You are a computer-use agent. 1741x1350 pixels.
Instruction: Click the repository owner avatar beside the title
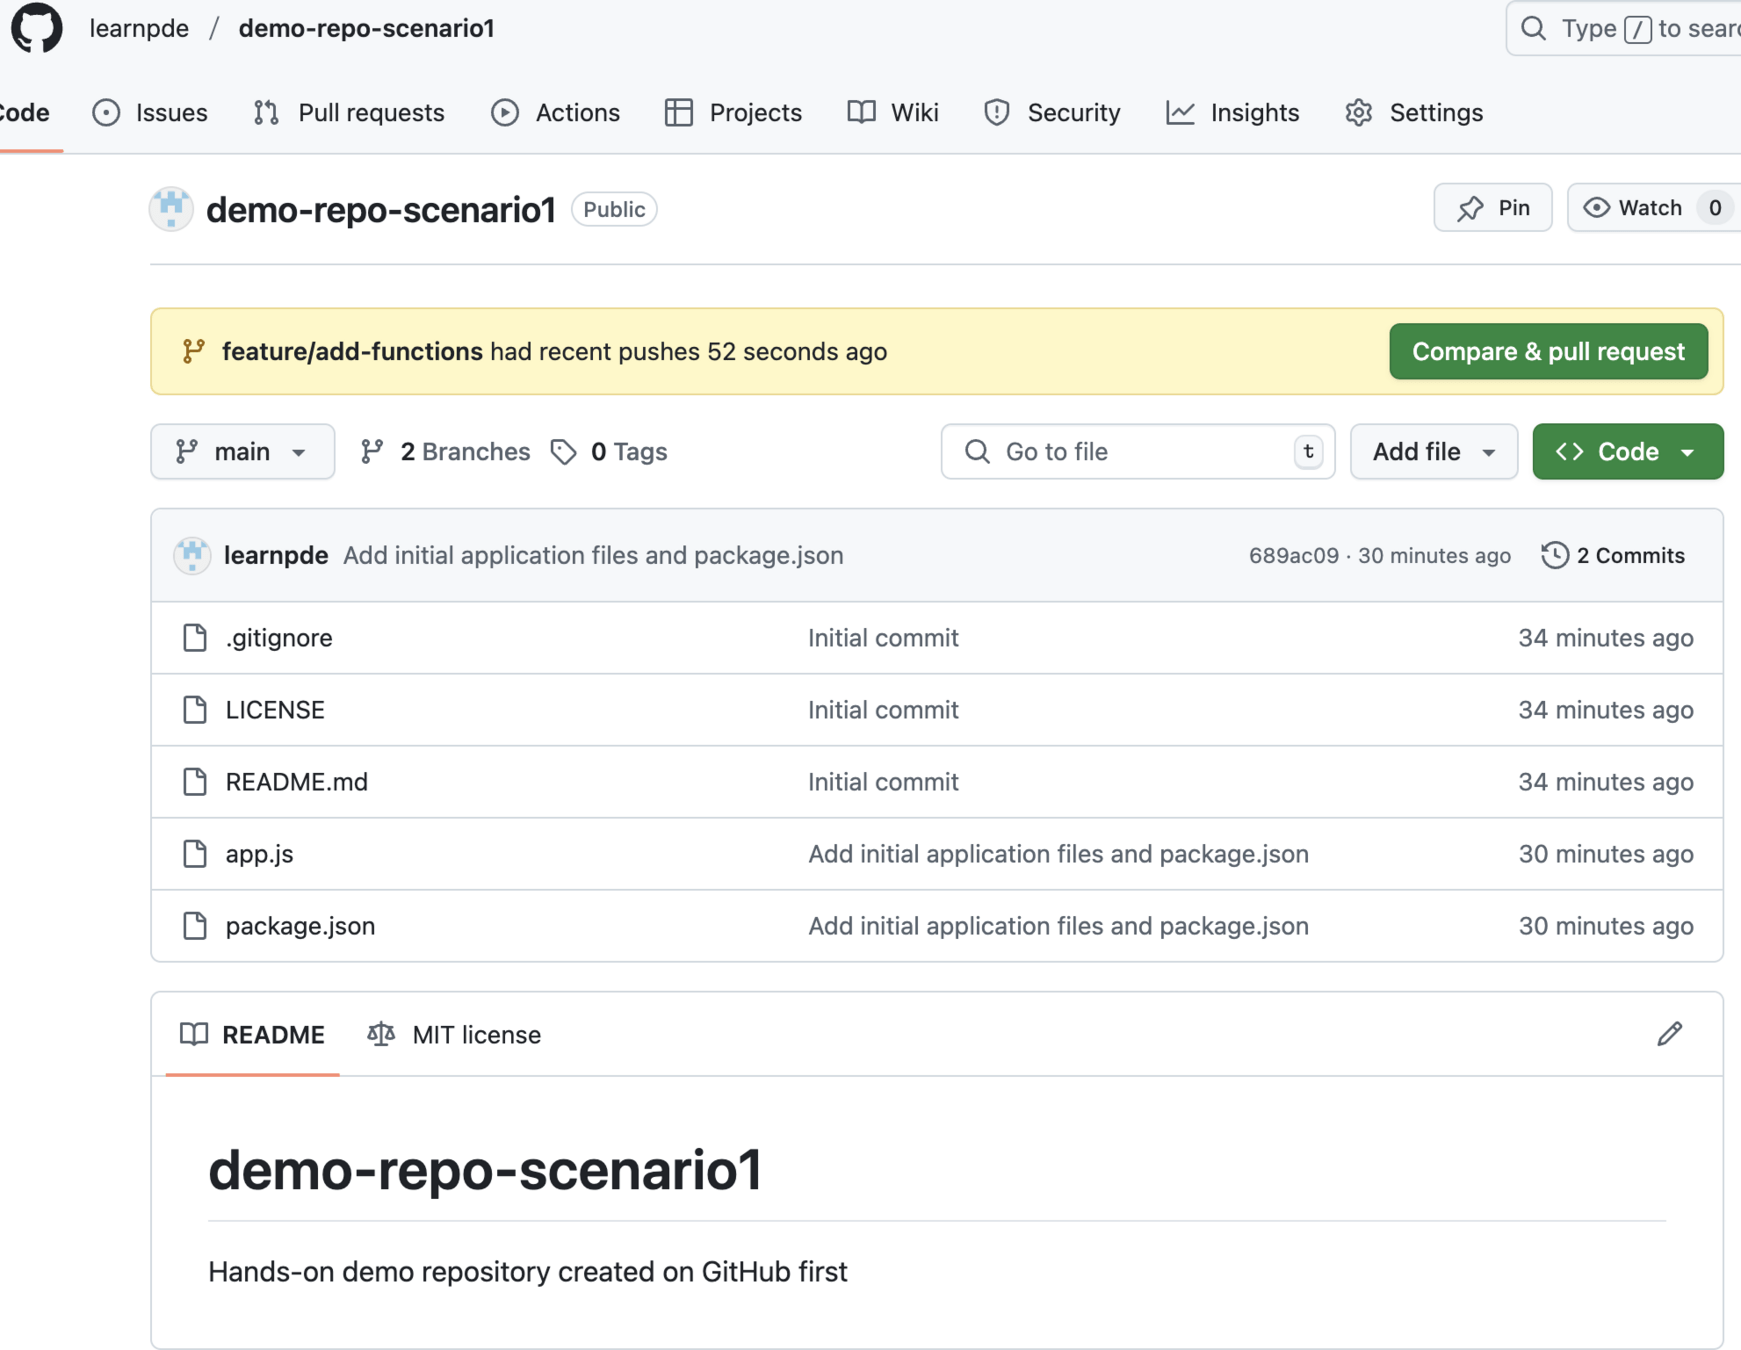pos(171,209)
